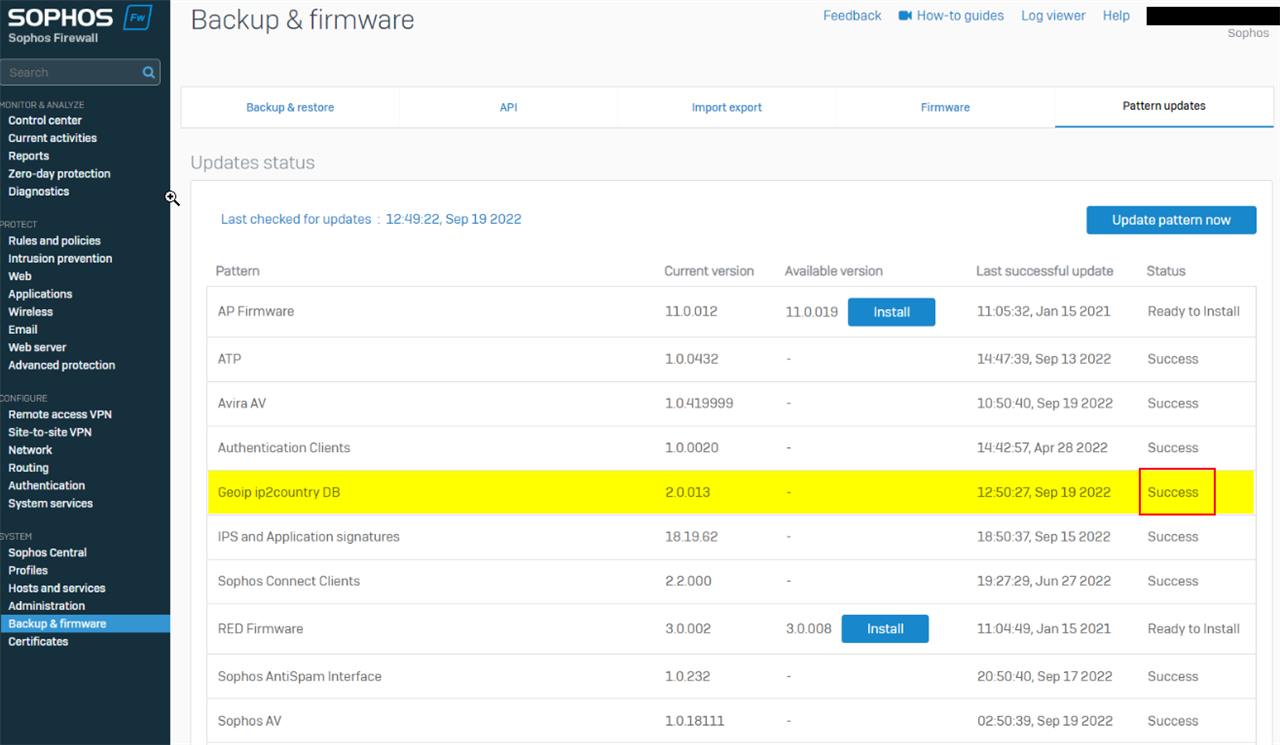Click the Current version column header
This screenshot has width=1280, height=745.
click(x=709, y=271)
